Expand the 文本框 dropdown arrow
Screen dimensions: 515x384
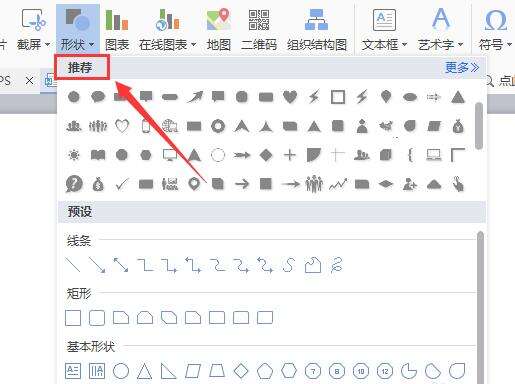pyautogui.click(x=404, y=44)
